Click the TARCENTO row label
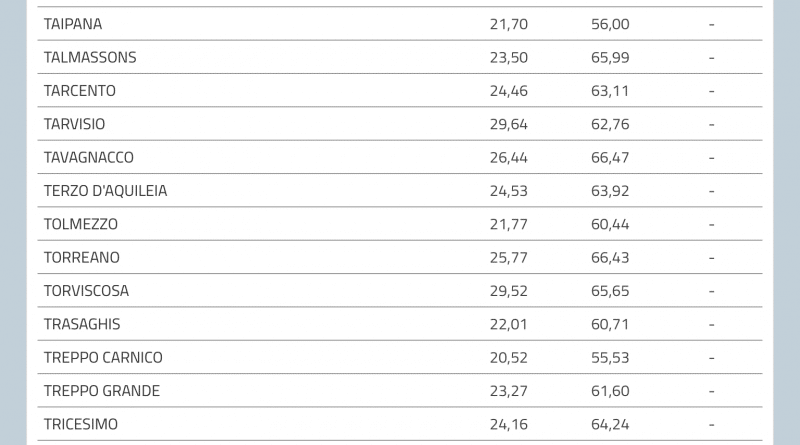 [80, 91]
